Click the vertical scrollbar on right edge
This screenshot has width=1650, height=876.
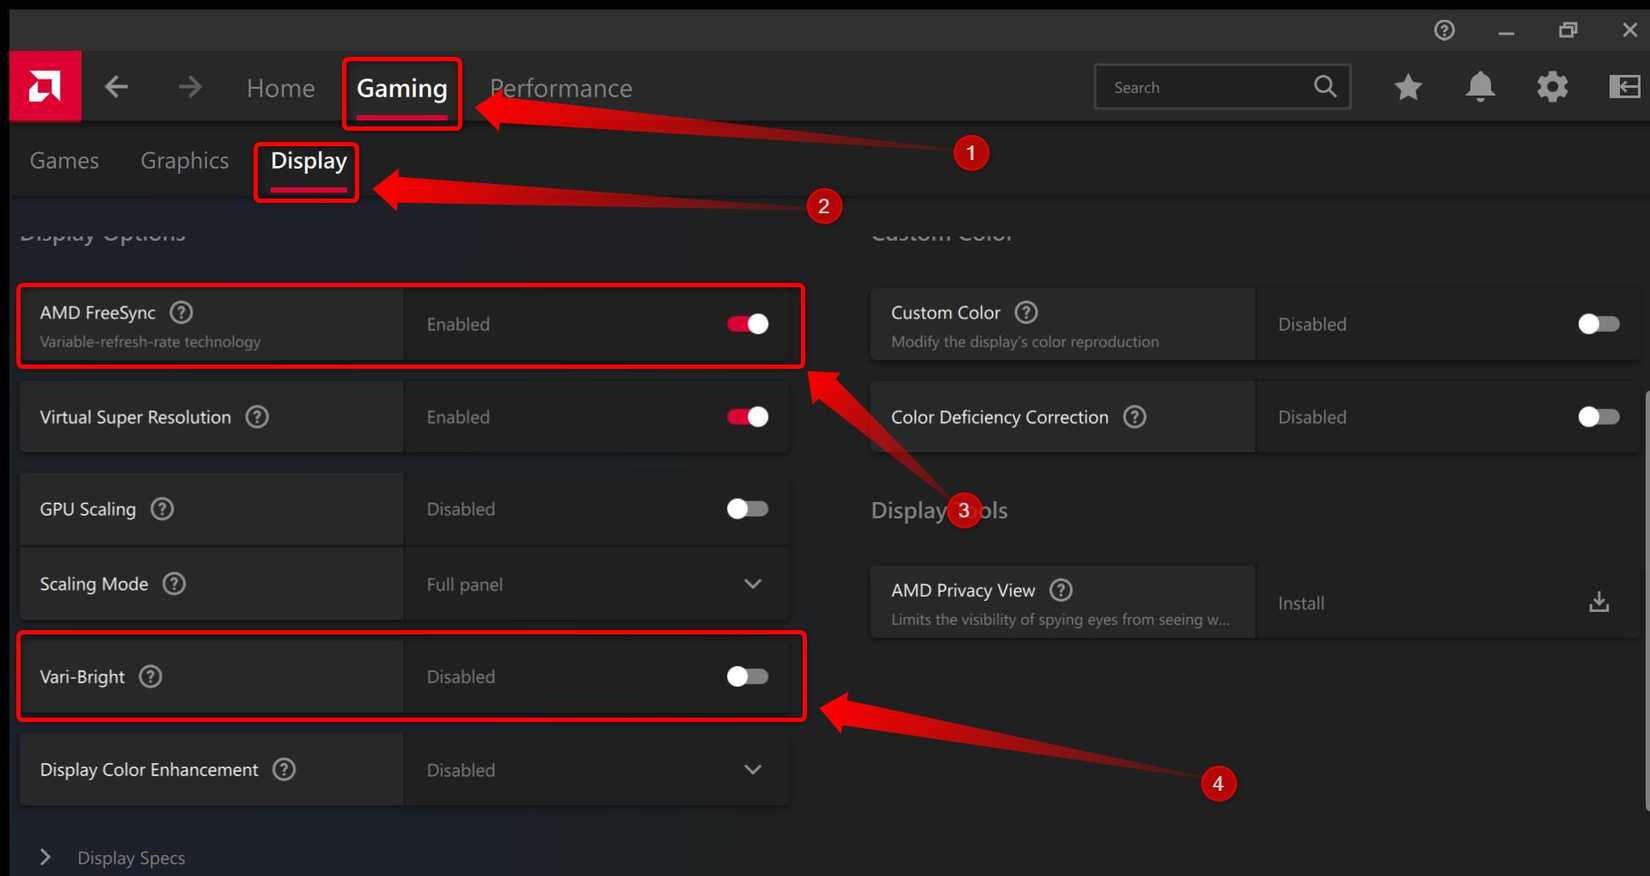(1646, 600)
